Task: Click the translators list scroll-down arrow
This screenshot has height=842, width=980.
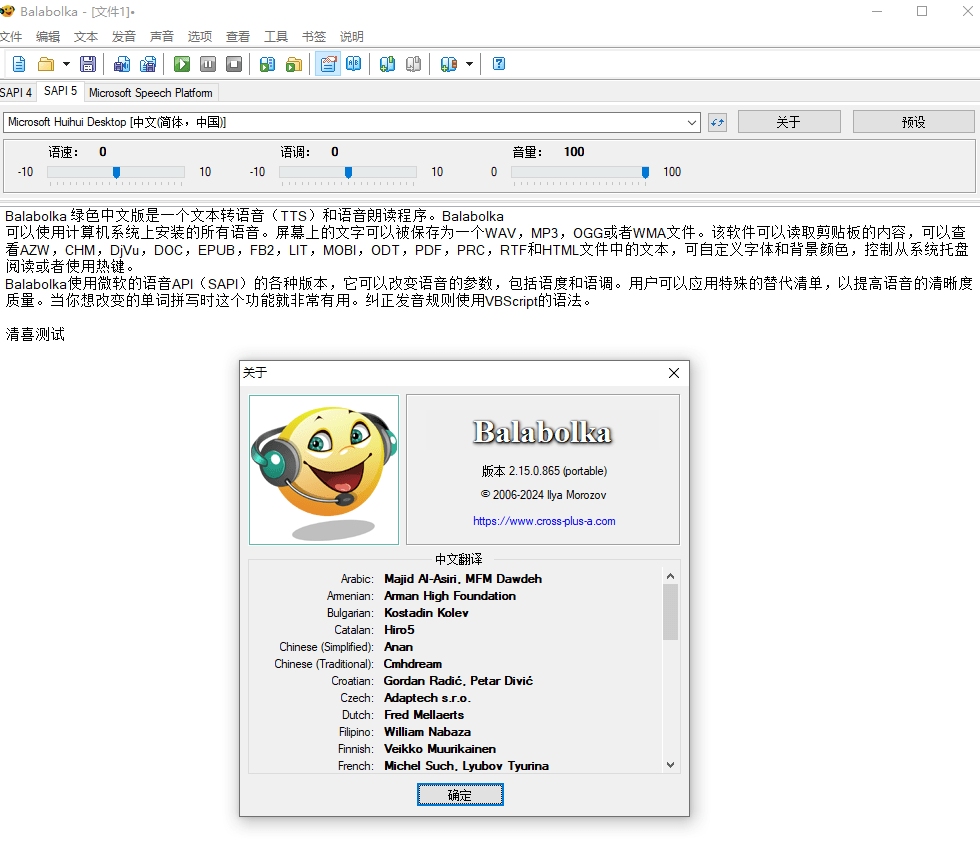Action: pos(670,764)
